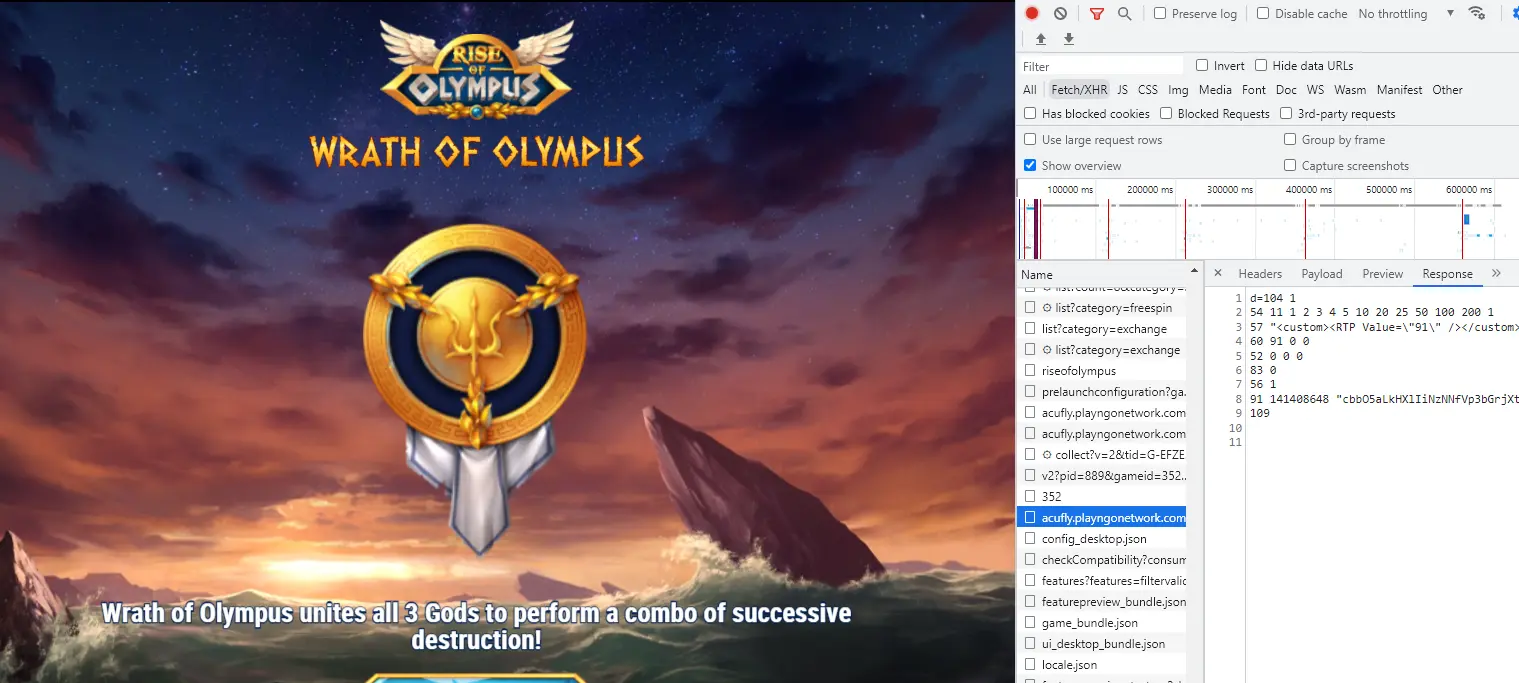The height and width of the screenshot is (683, 1519).
Task: Expand the hidden detail tabs chevron
Action: (x=1496, y=273)
